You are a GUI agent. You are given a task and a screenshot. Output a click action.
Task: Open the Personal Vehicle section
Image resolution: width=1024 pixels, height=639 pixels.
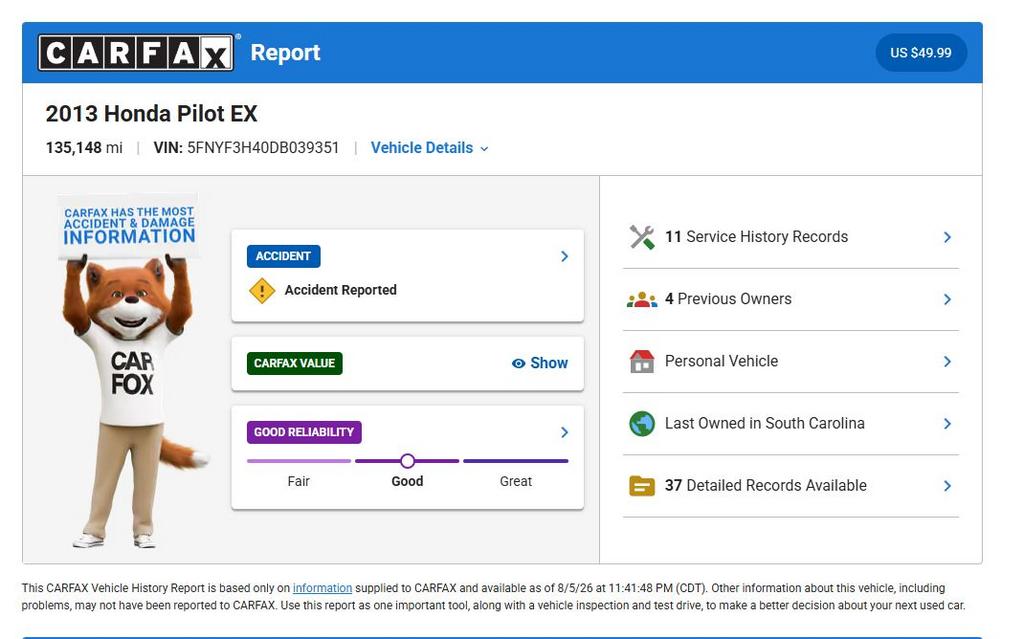pyautogui.click(x=790, y=361)
